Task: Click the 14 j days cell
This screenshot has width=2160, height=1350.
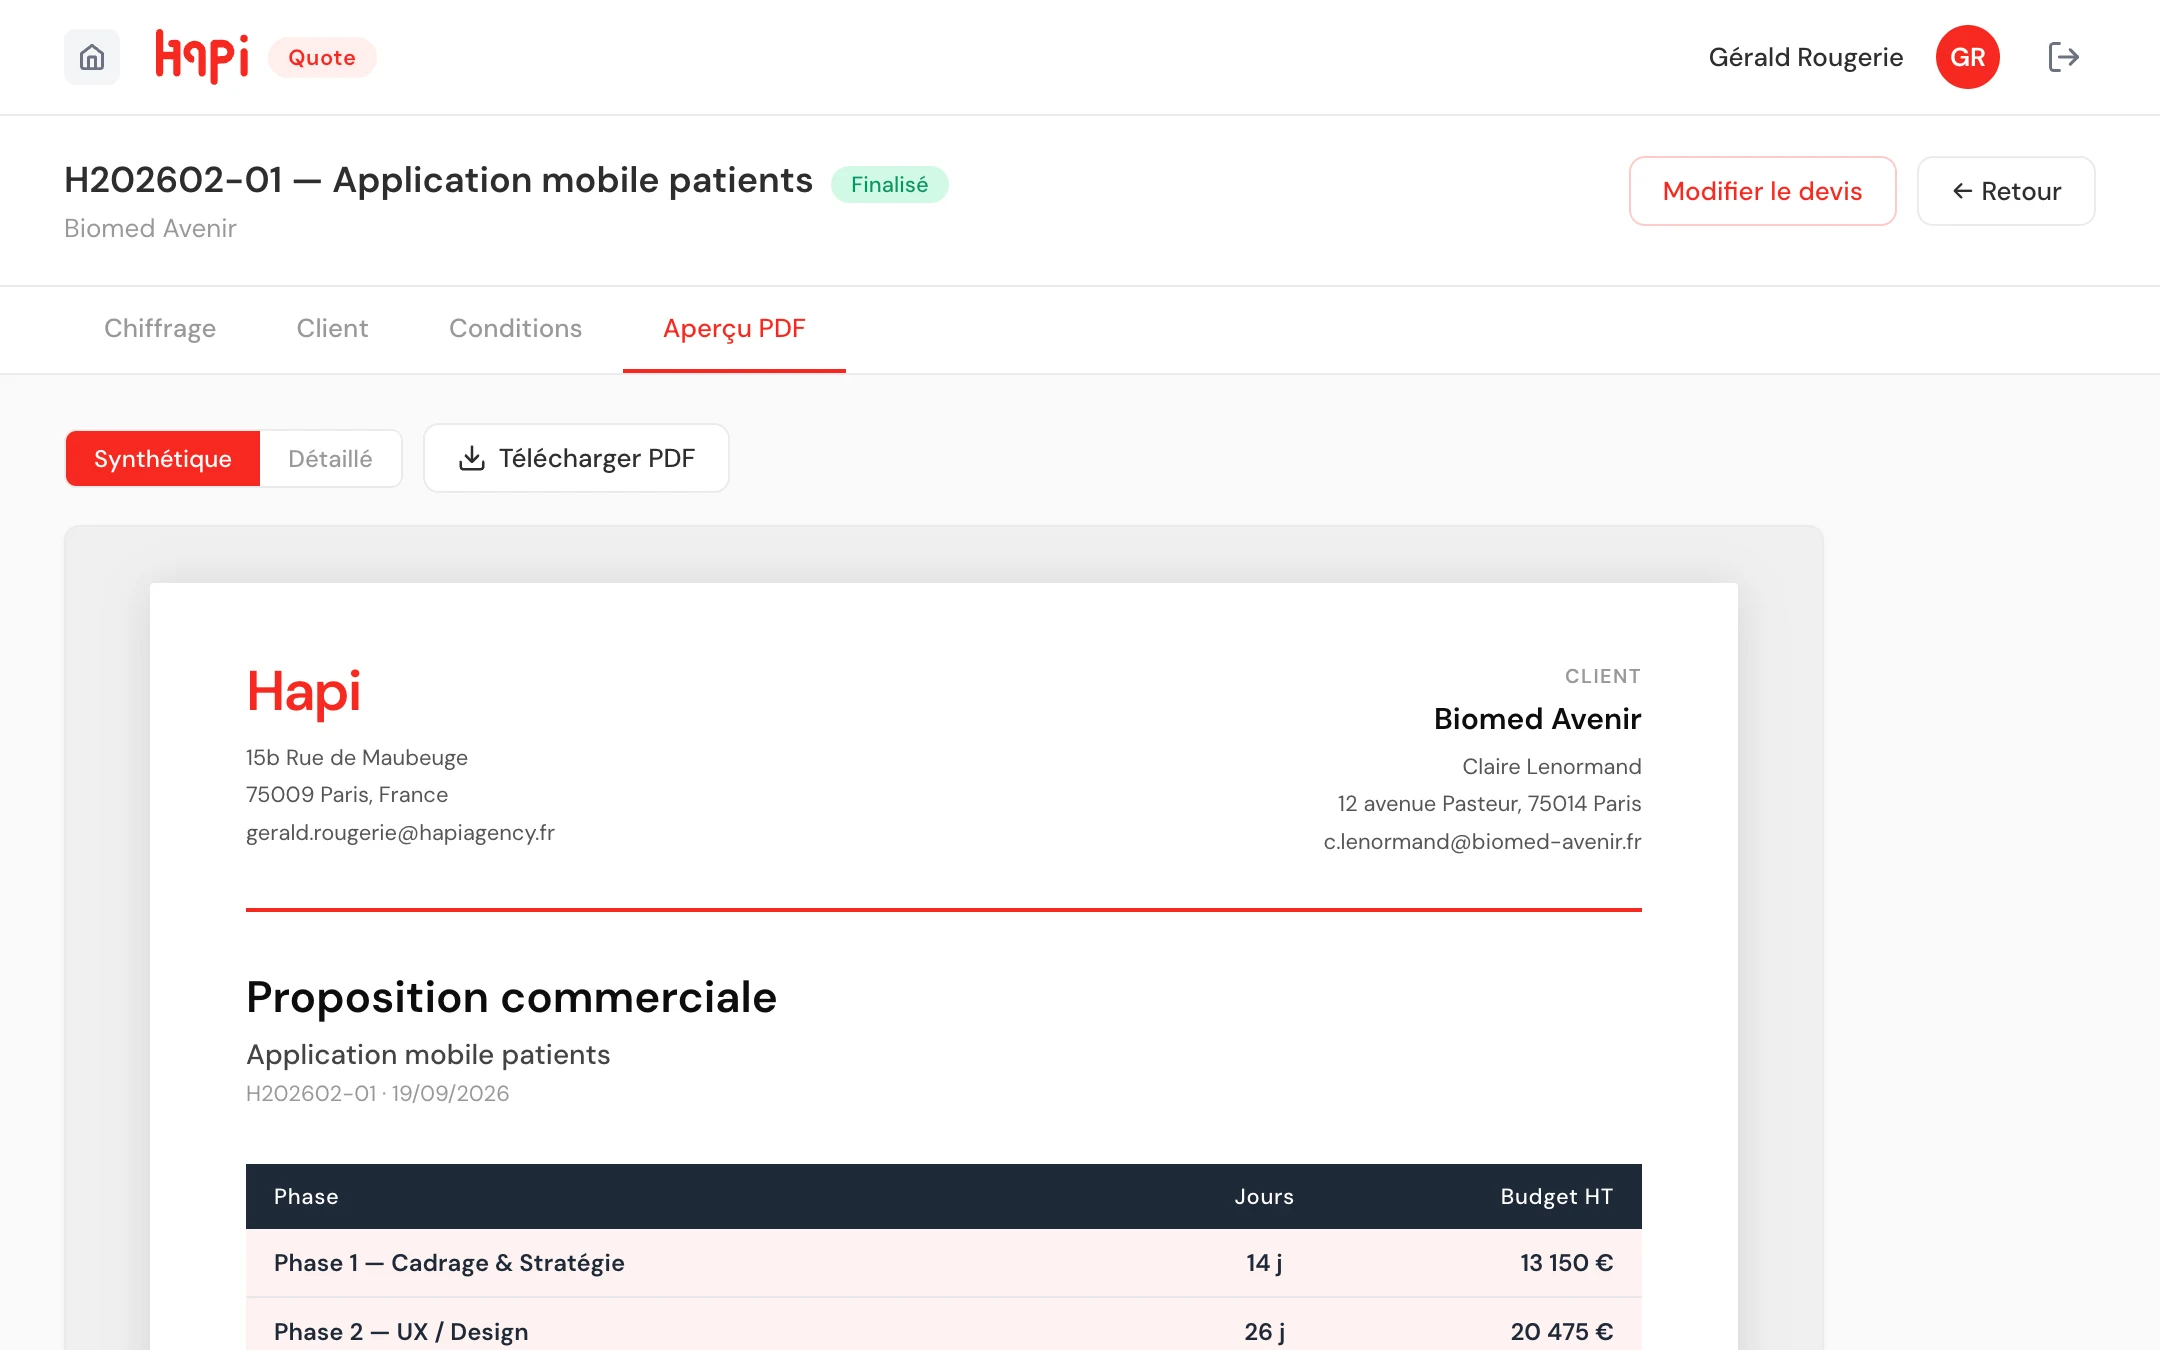Action: point(1264,1263)
